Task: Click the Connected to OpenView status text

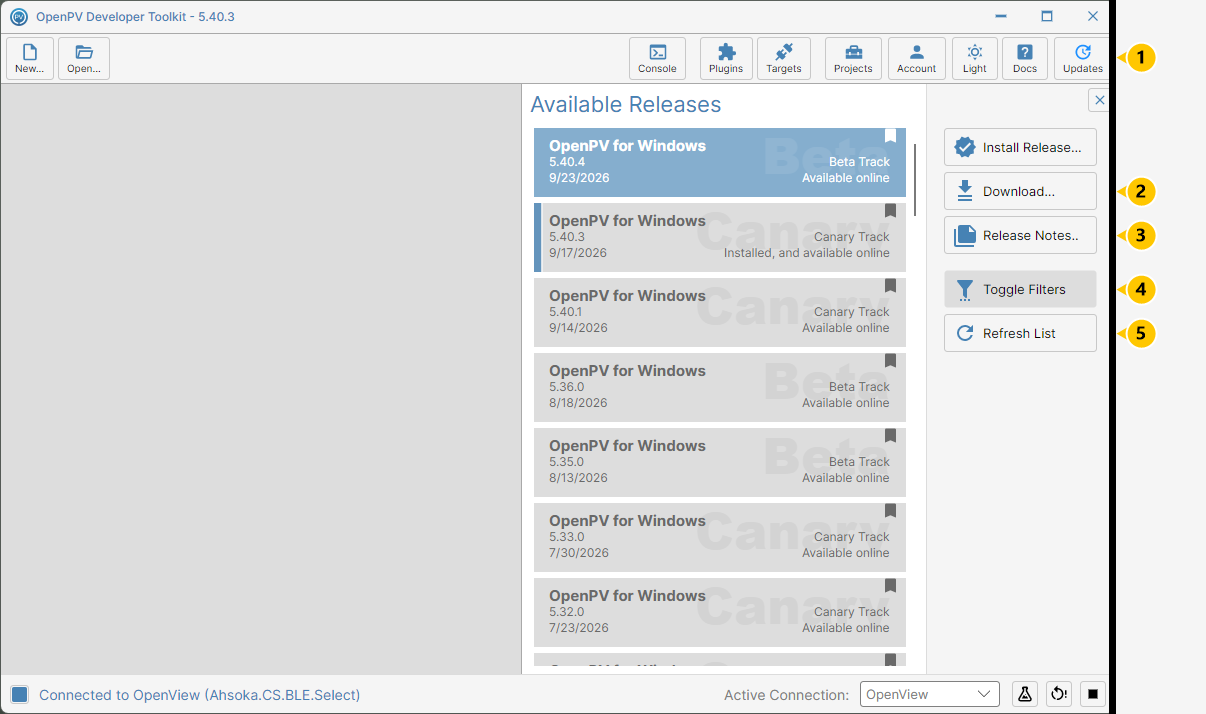Action: pyautogui.click(x=199, y=695)
